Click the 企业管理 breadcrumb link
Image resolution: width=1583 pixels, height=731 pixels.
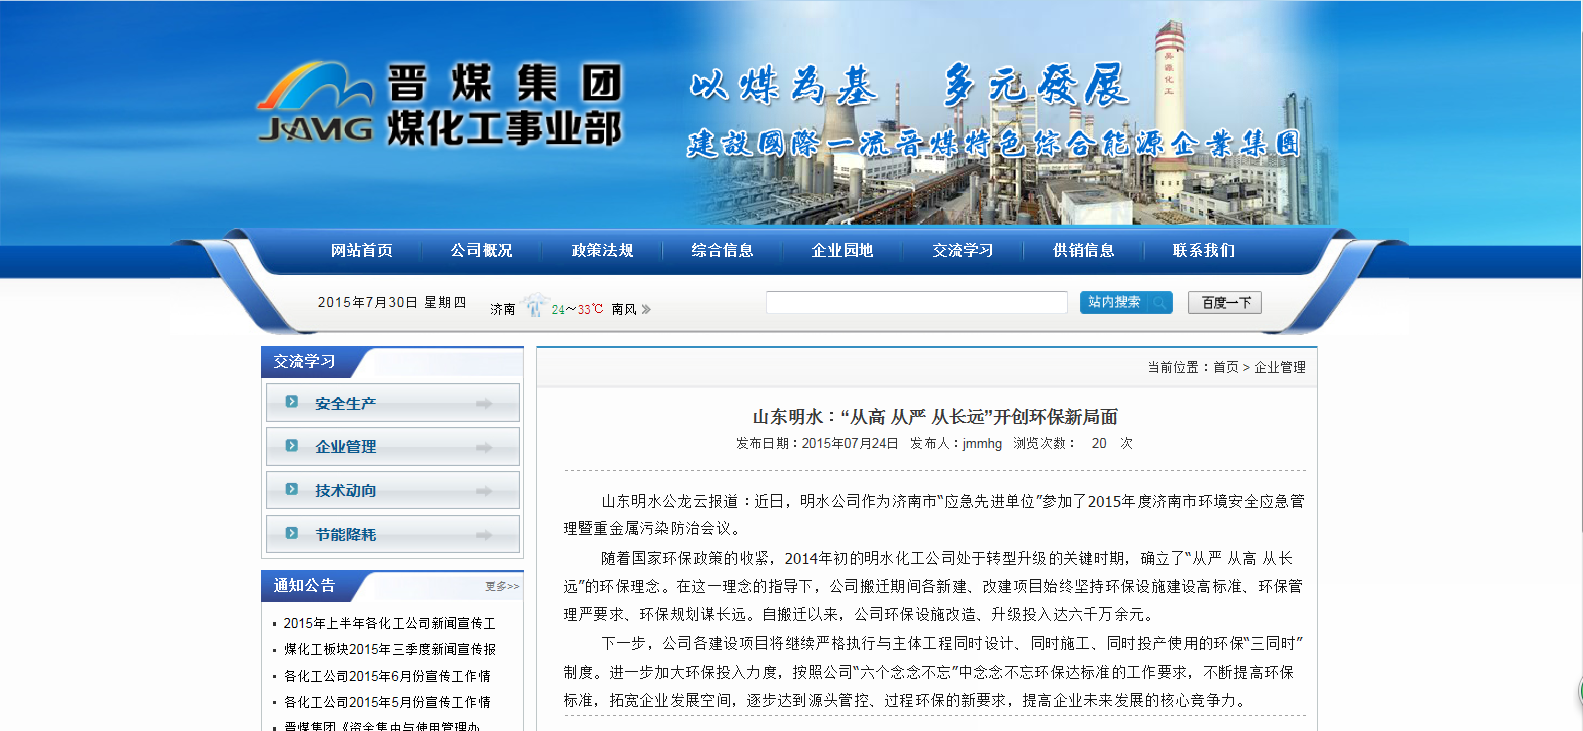click(1280, 367)
